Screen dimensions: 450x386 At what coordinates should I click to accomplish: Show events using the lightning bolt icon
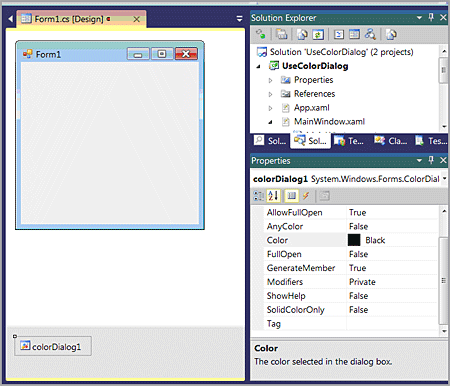pyautogui.click(x=306, y=196)
